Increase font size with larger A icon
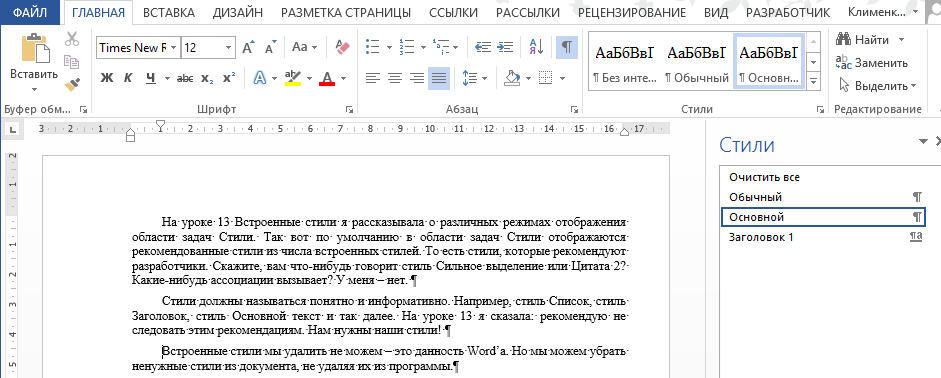This screenshot has height=378, width=941. (248, 47)
